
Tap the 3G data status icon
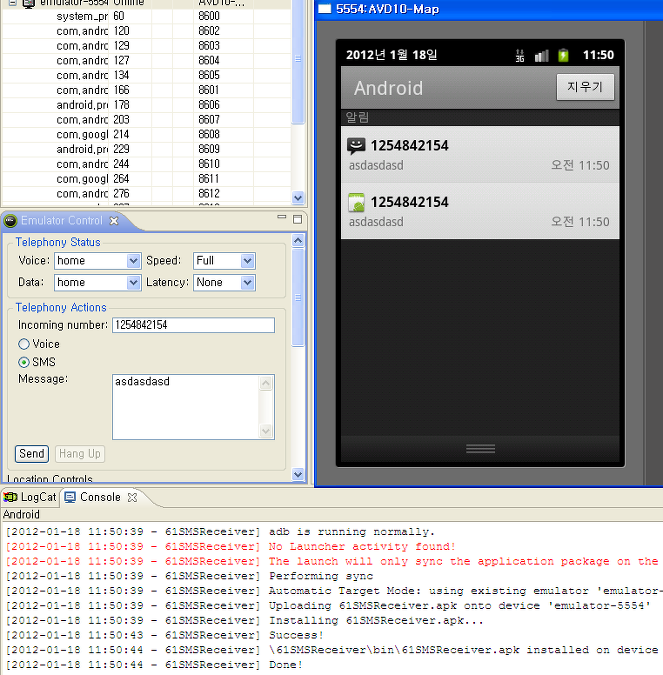click(x=520, y=56)
